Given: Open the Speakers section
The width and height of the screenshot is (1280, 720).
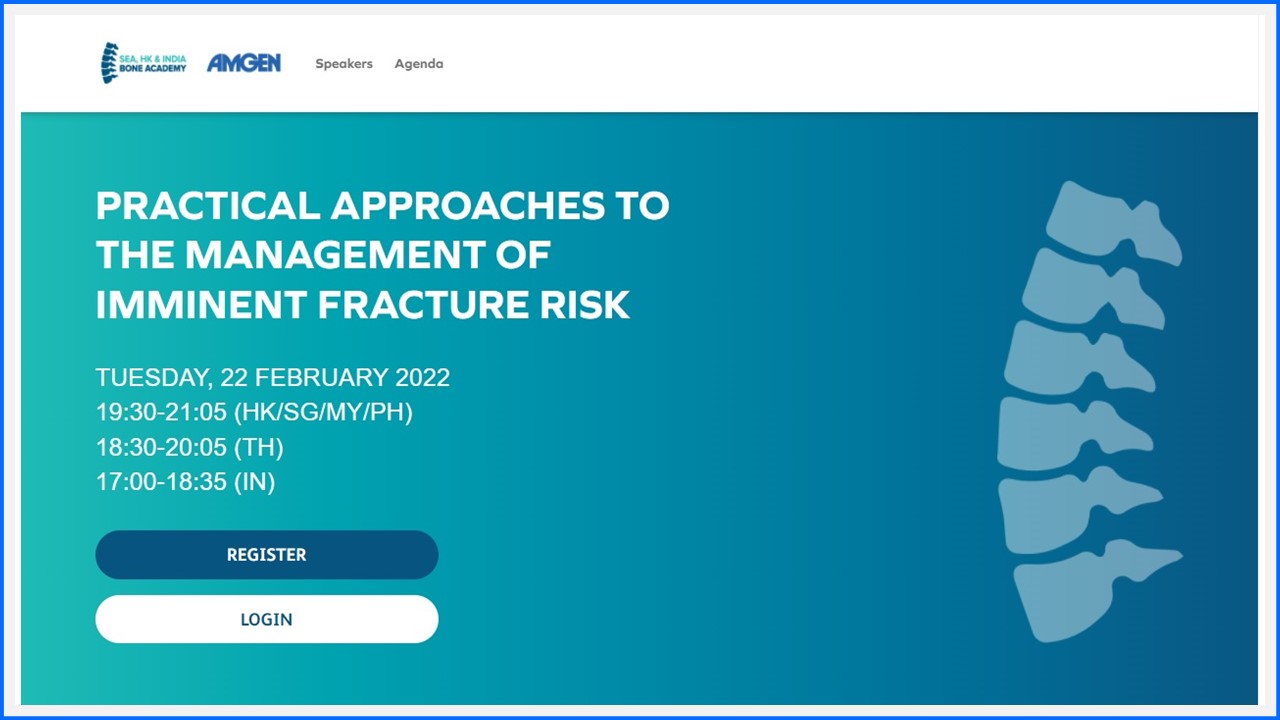Looking at the screenshot, I should [344, 64].
